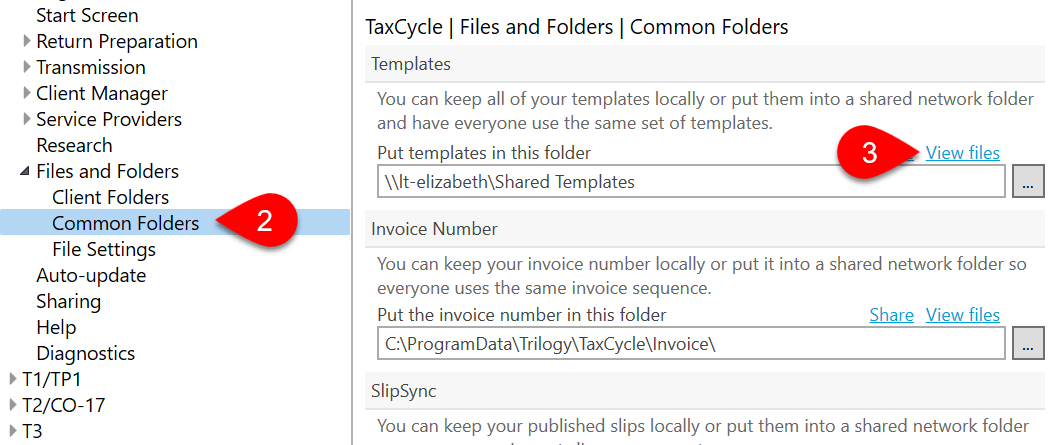Select Common Folders in the tree

pyautogui.click(x=126, y=223)
